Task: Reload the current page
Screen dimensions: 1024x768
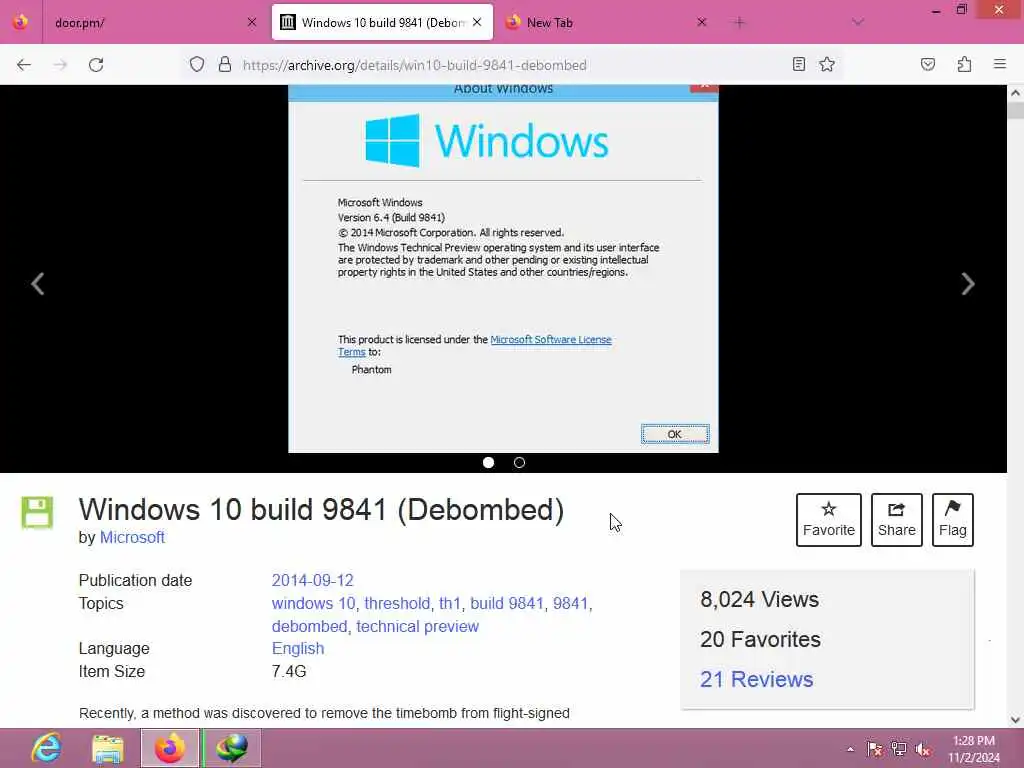Action: point(96,65)
